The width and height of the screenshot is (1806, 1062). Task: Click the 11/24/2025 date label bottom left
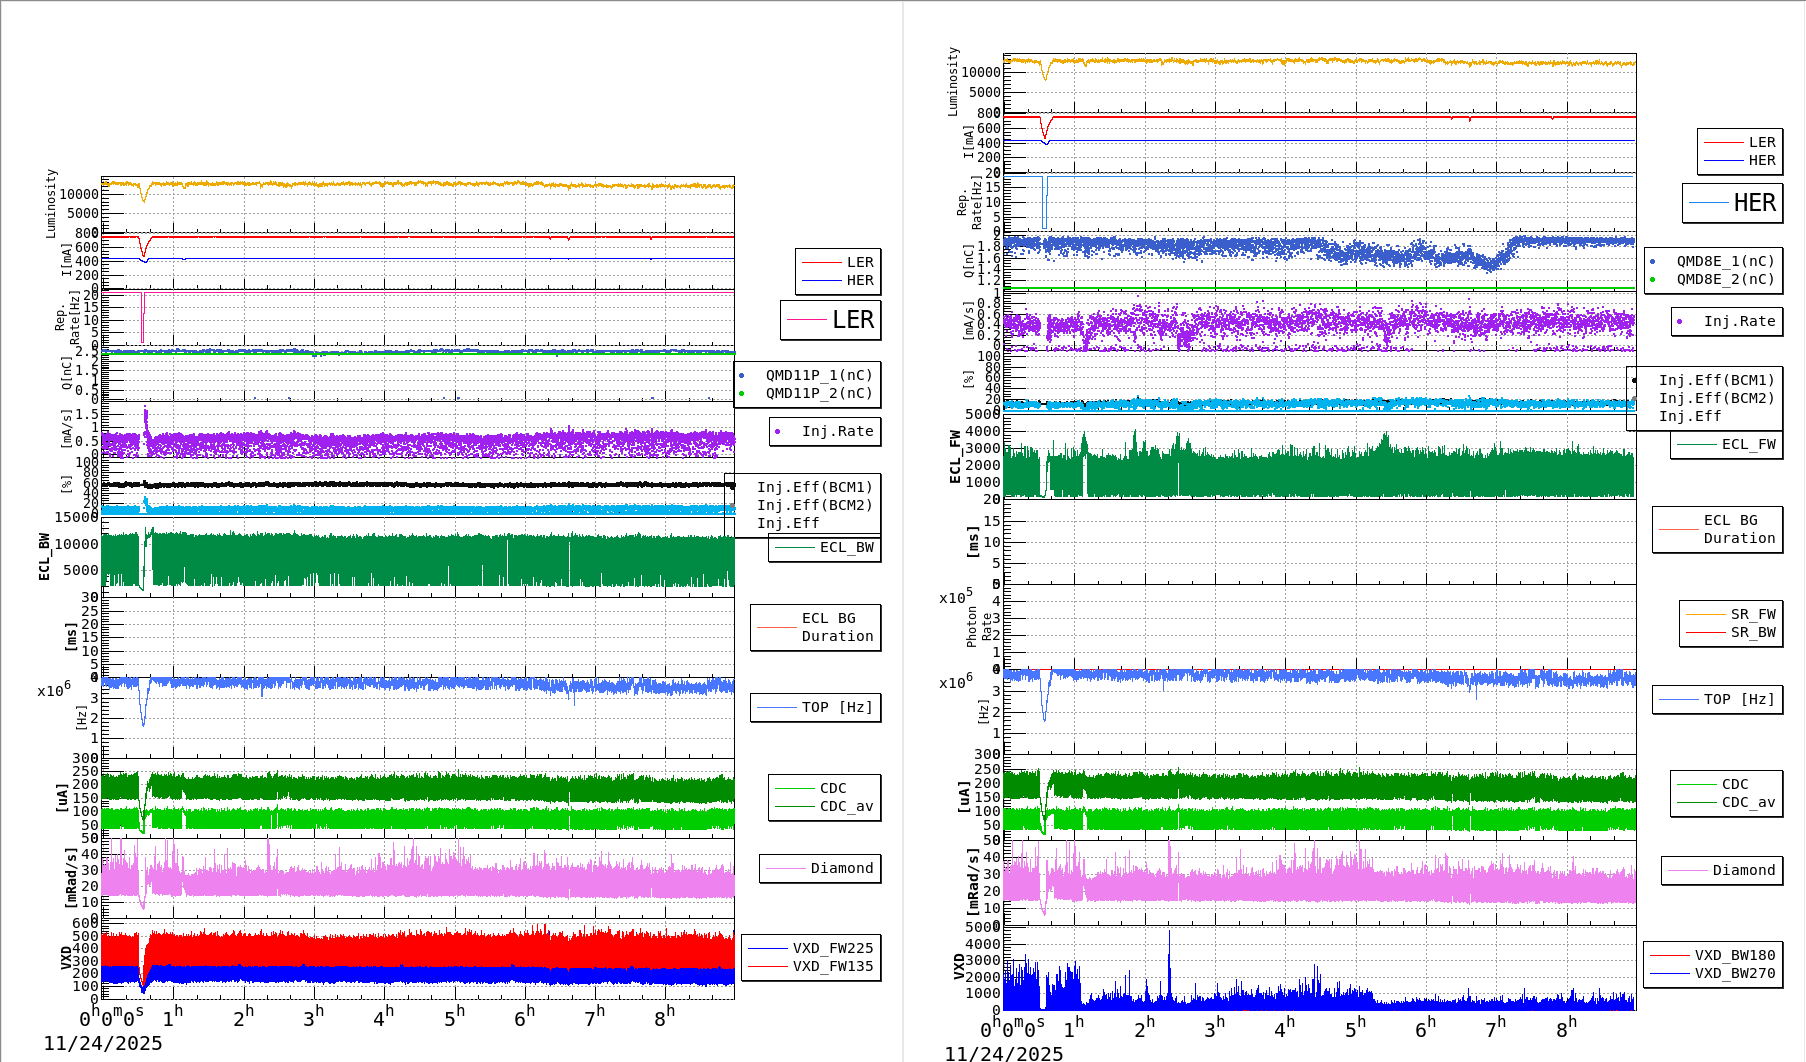105,1043
